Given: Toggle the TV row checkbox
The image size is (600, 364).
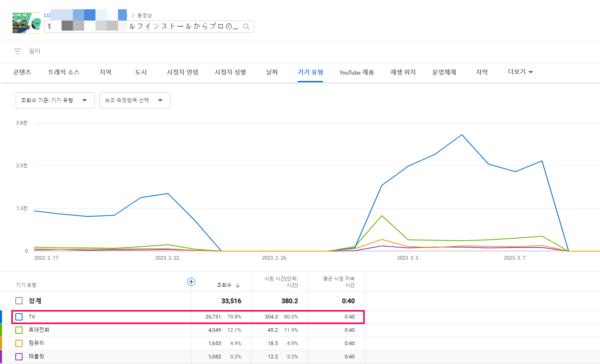Looking at the screenshot, I should click(19, 317).
